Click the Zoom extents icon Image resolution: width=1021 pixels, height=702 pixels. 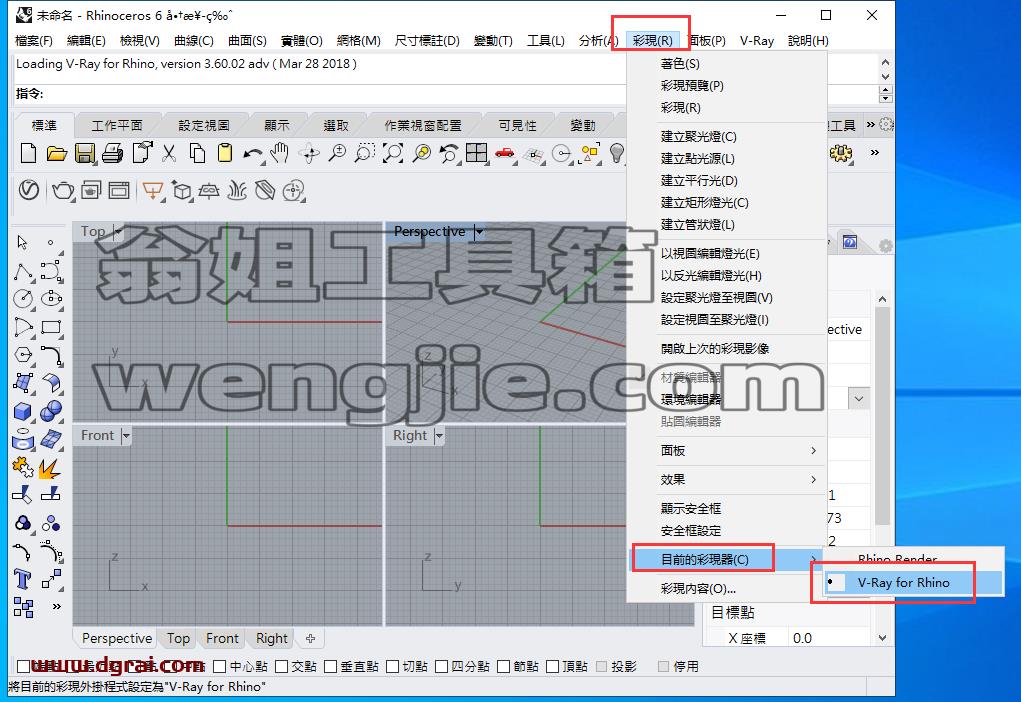click(x=393, y=154)
